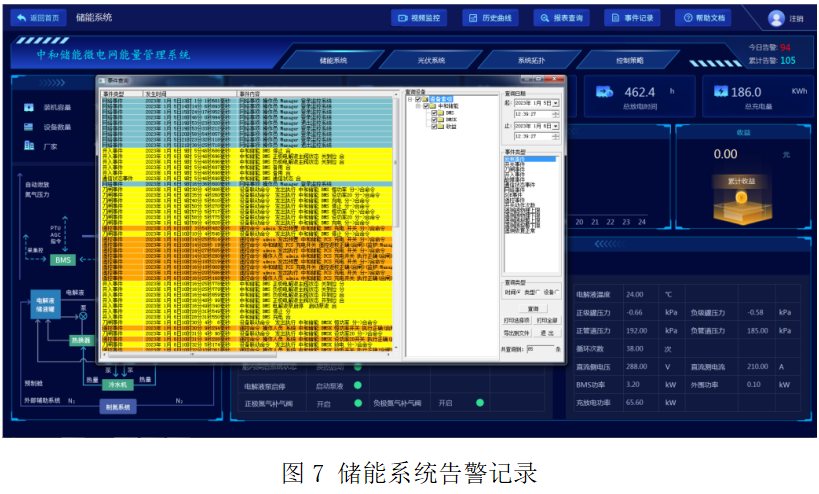The height and width of the screenshot is (494, 819).
Task: Click the 累计收益 gold coin graphic
Action: point(742,205)
